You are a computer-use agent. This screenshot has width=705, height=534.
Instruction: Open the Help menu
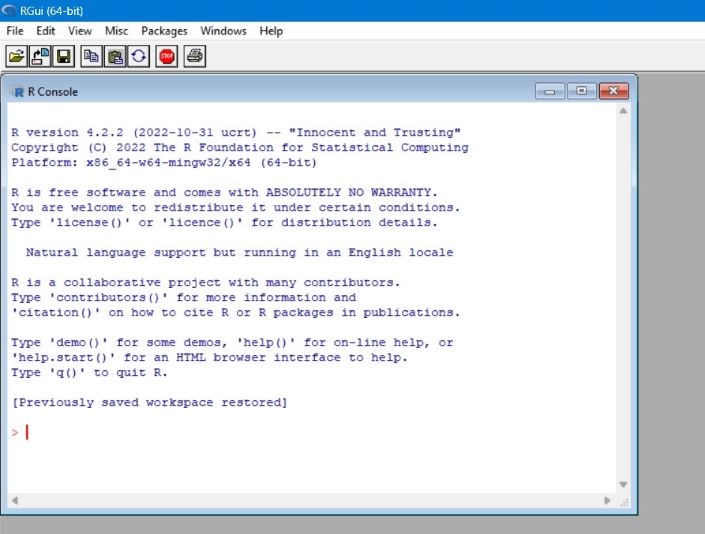[271, 31]
